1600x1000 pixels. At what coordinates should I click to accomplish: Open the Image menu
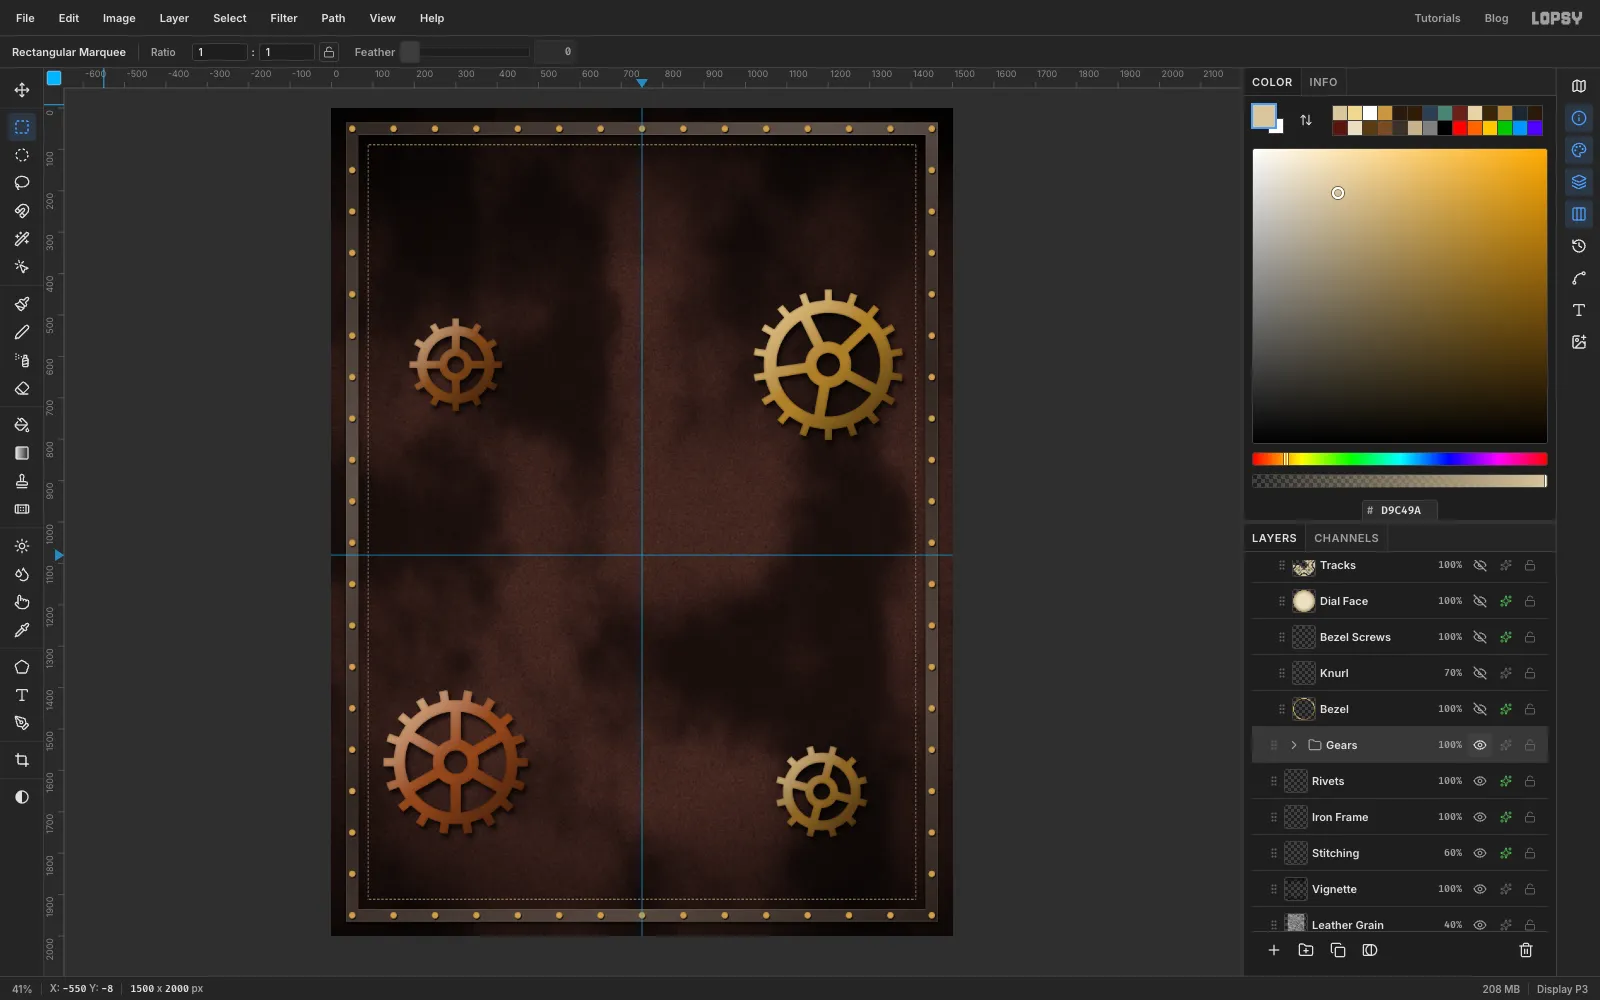(119, 18)
